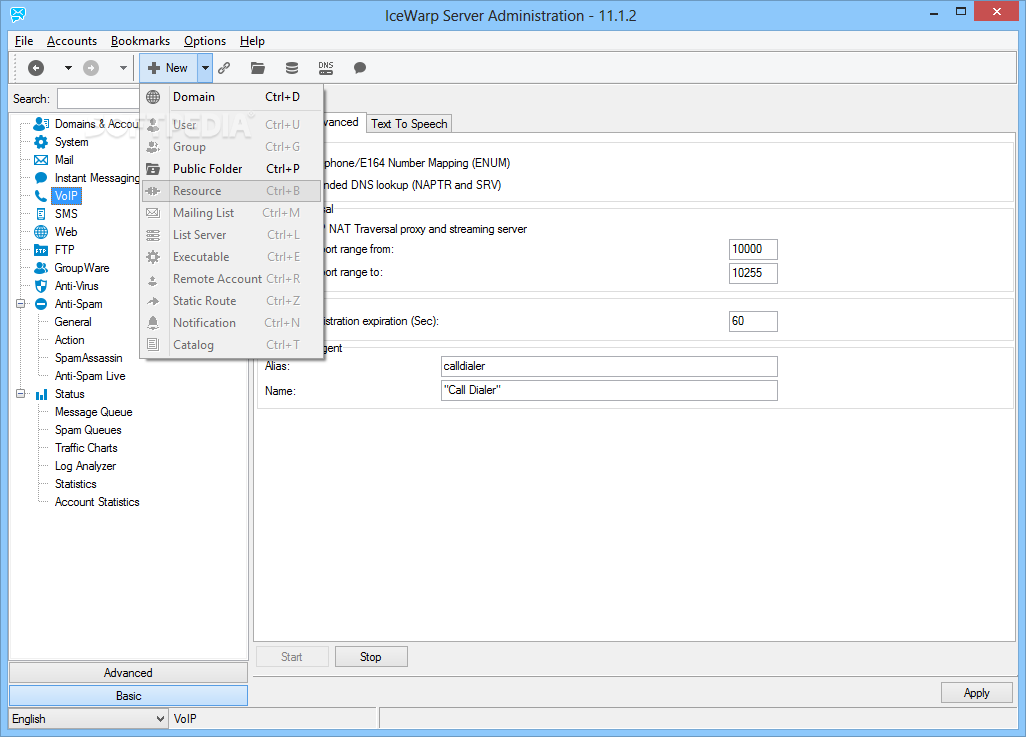Image resolution: width=1026 pixels, height=737 pixels.
Task: Collapse the Status tree node
Action: (20, 394)
